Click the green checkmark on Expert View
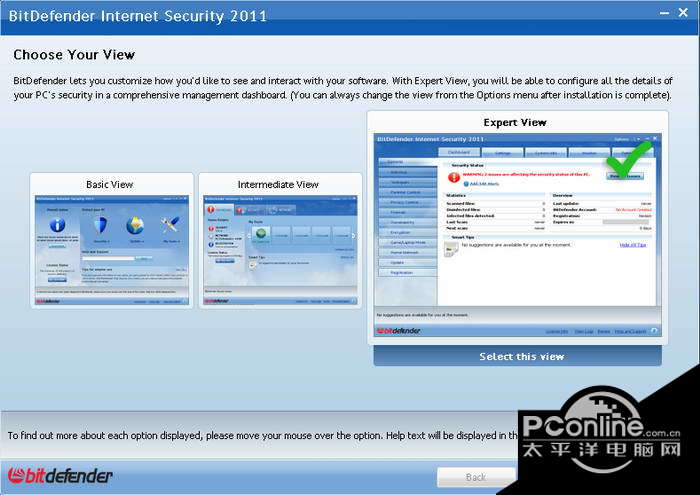700x495 pixels. click(629, 158)
